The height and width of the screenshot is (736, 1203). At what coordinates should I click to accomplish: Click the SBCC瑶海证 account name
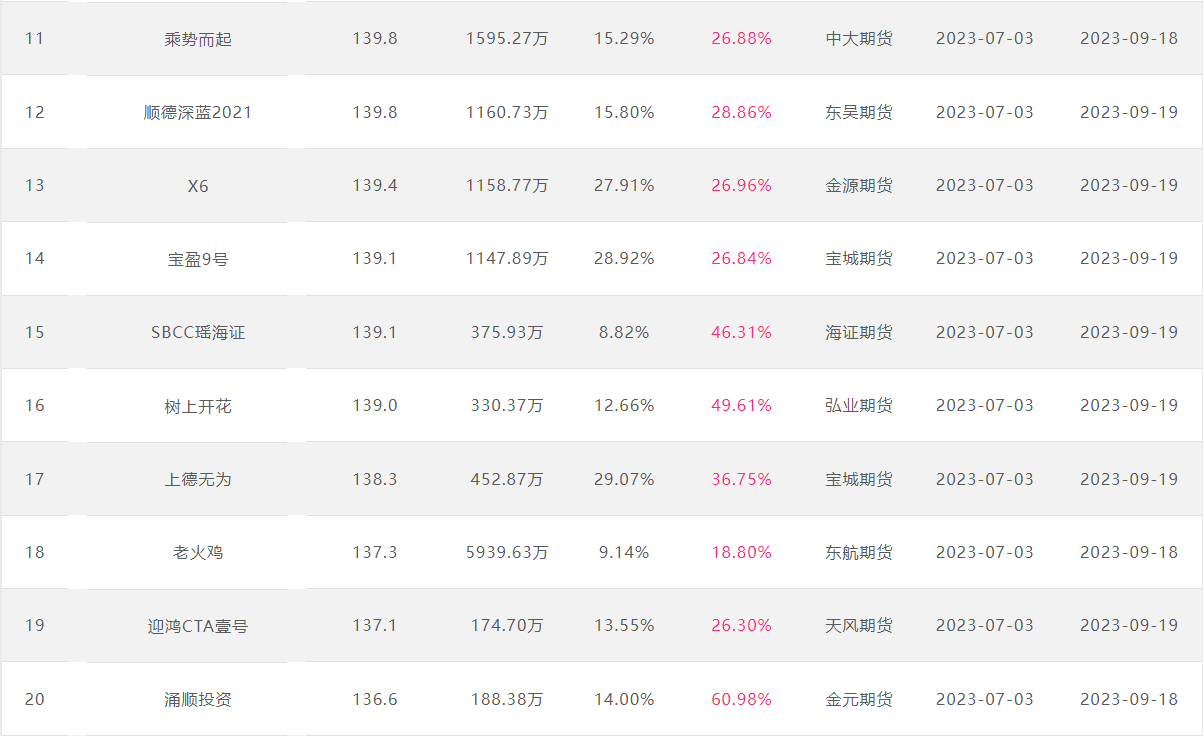pyautogui.click(x=198, y=332)
